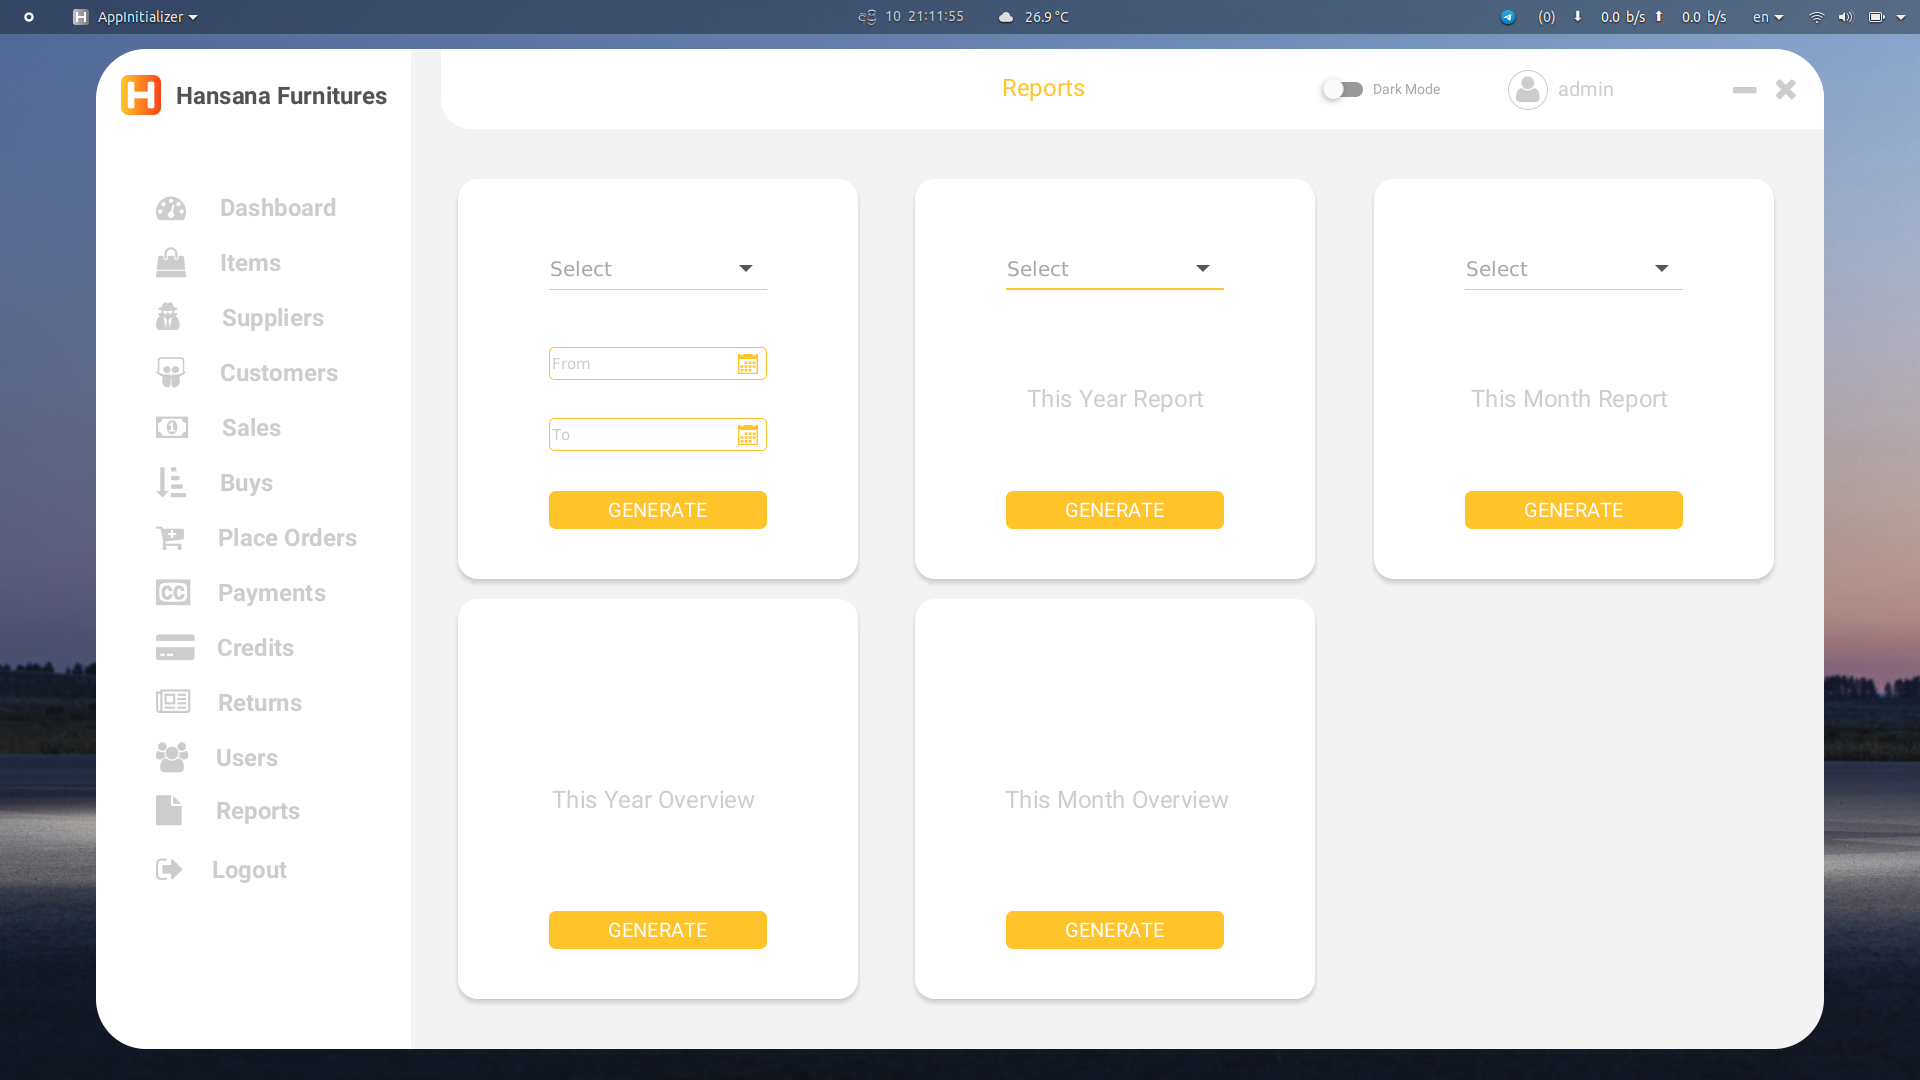Open the From date calendar picker
This screenshot has height=1080, width=1920.
pyautogui.click(x=748, y=363)
